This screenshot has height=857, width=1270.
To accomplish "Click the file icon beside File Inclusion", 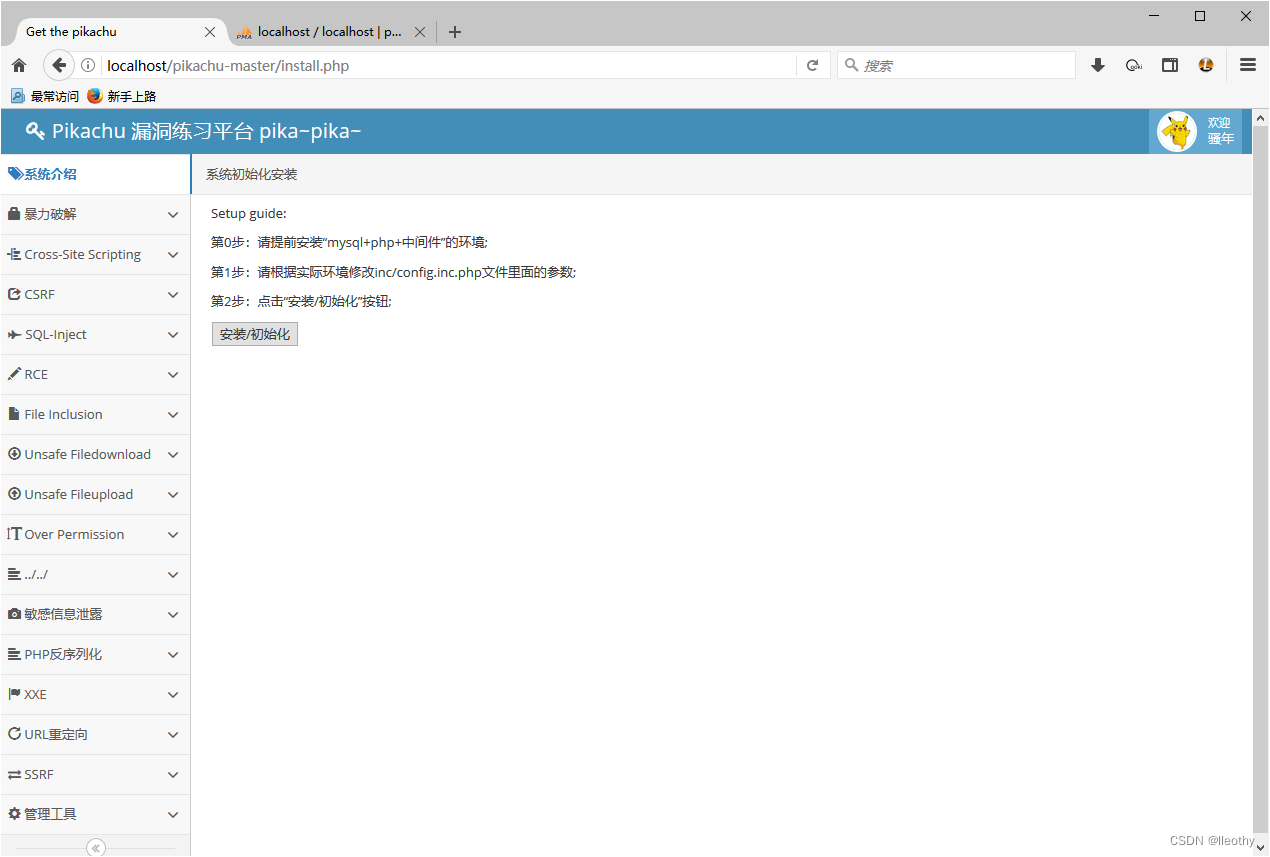I will (x=14, y=414).
